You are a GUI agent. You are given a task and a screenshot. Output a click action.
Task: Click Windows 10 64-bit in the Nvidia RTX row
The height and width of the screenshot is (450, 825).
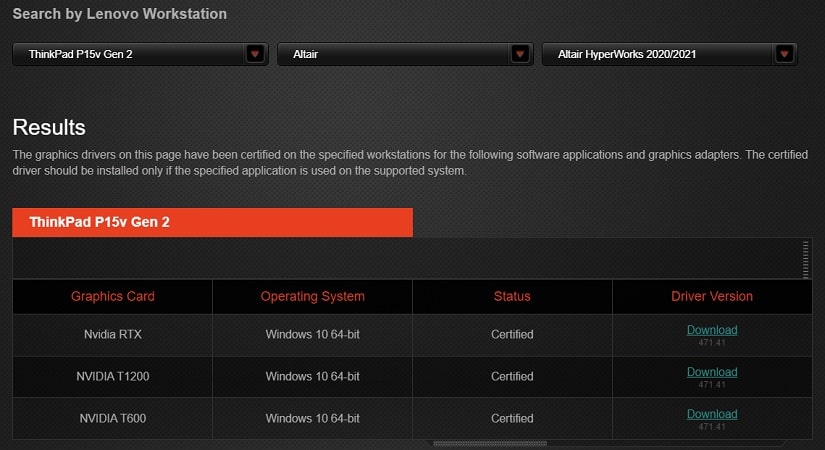313,335
